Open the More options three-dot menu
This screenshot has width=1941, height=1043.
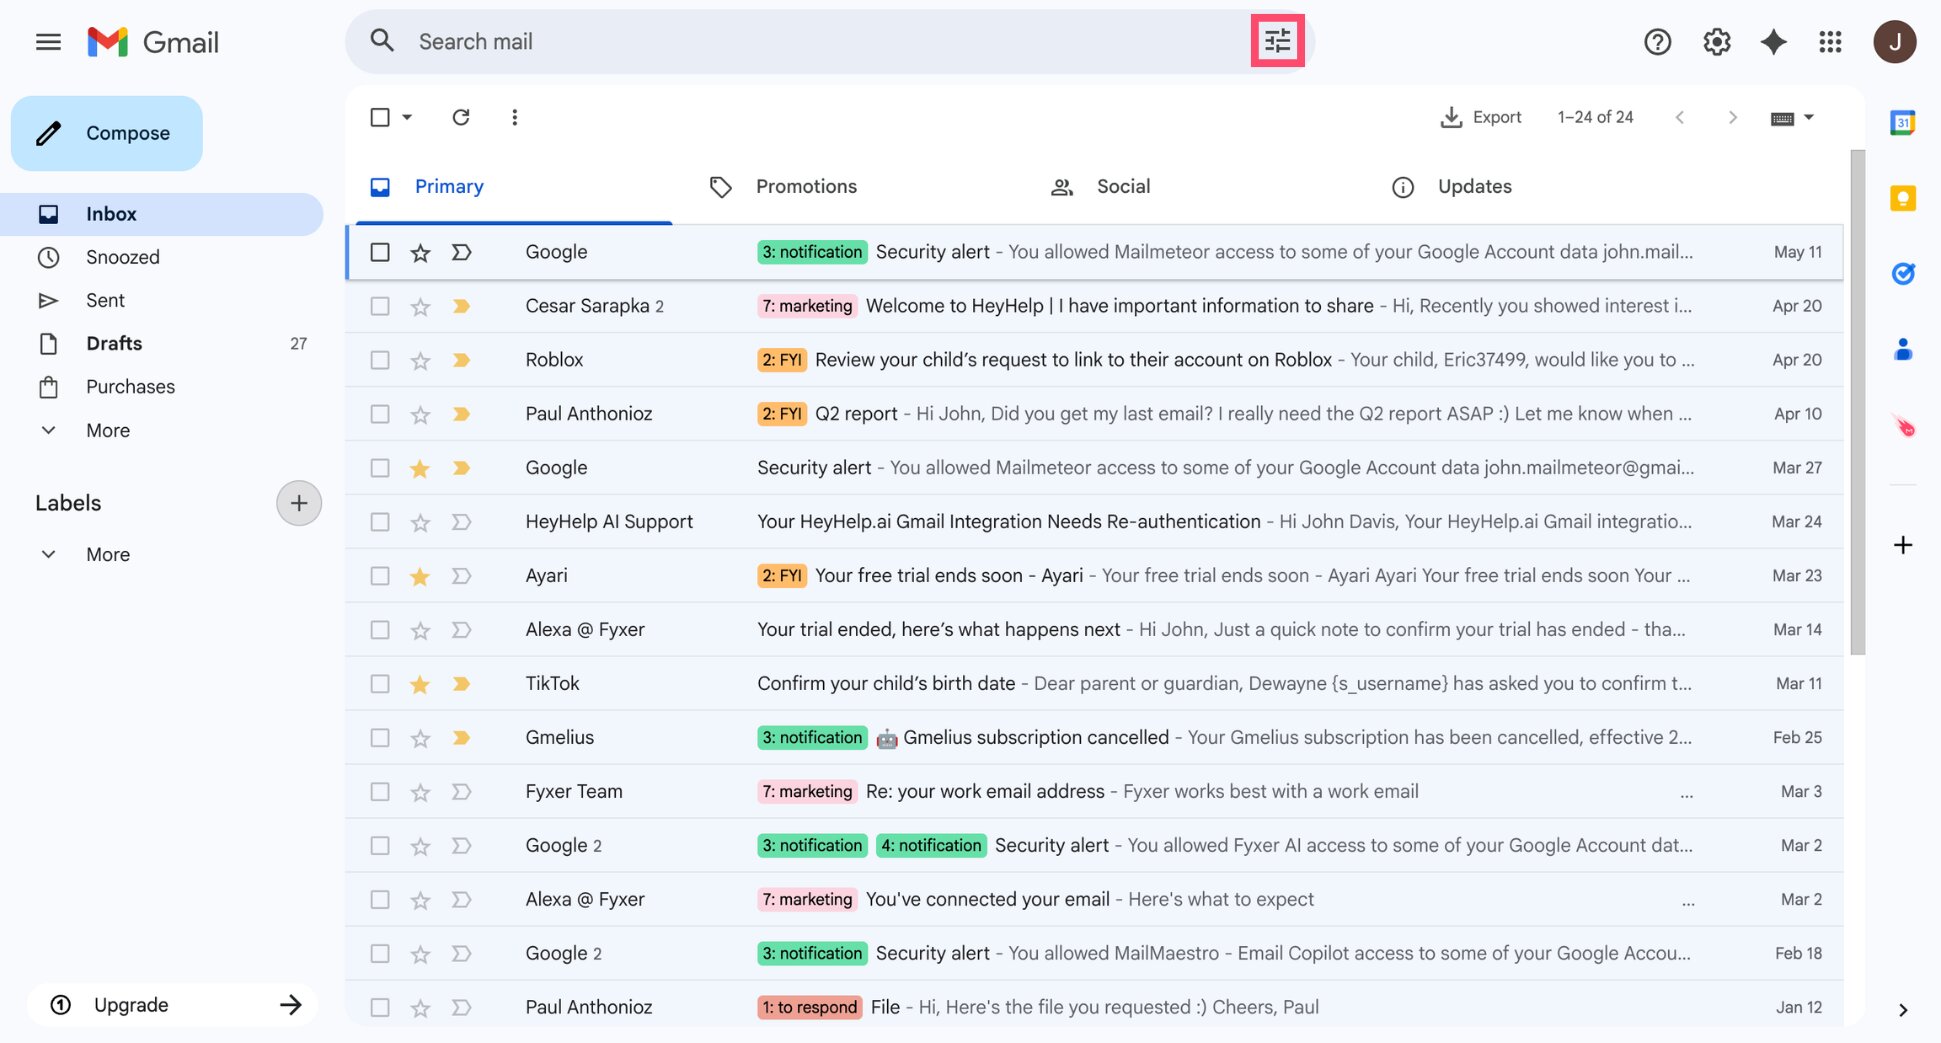click(x=515, y=117)
